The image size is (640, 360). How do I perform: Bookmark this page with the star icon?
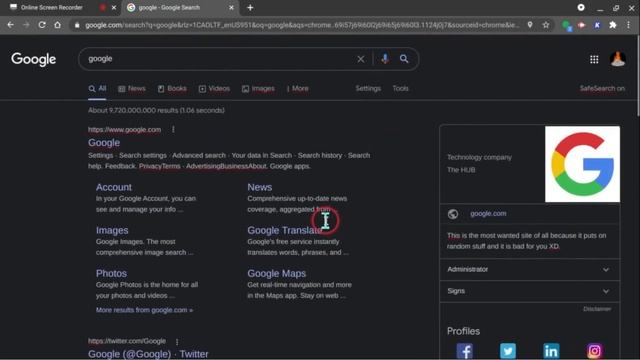[546, 25]
